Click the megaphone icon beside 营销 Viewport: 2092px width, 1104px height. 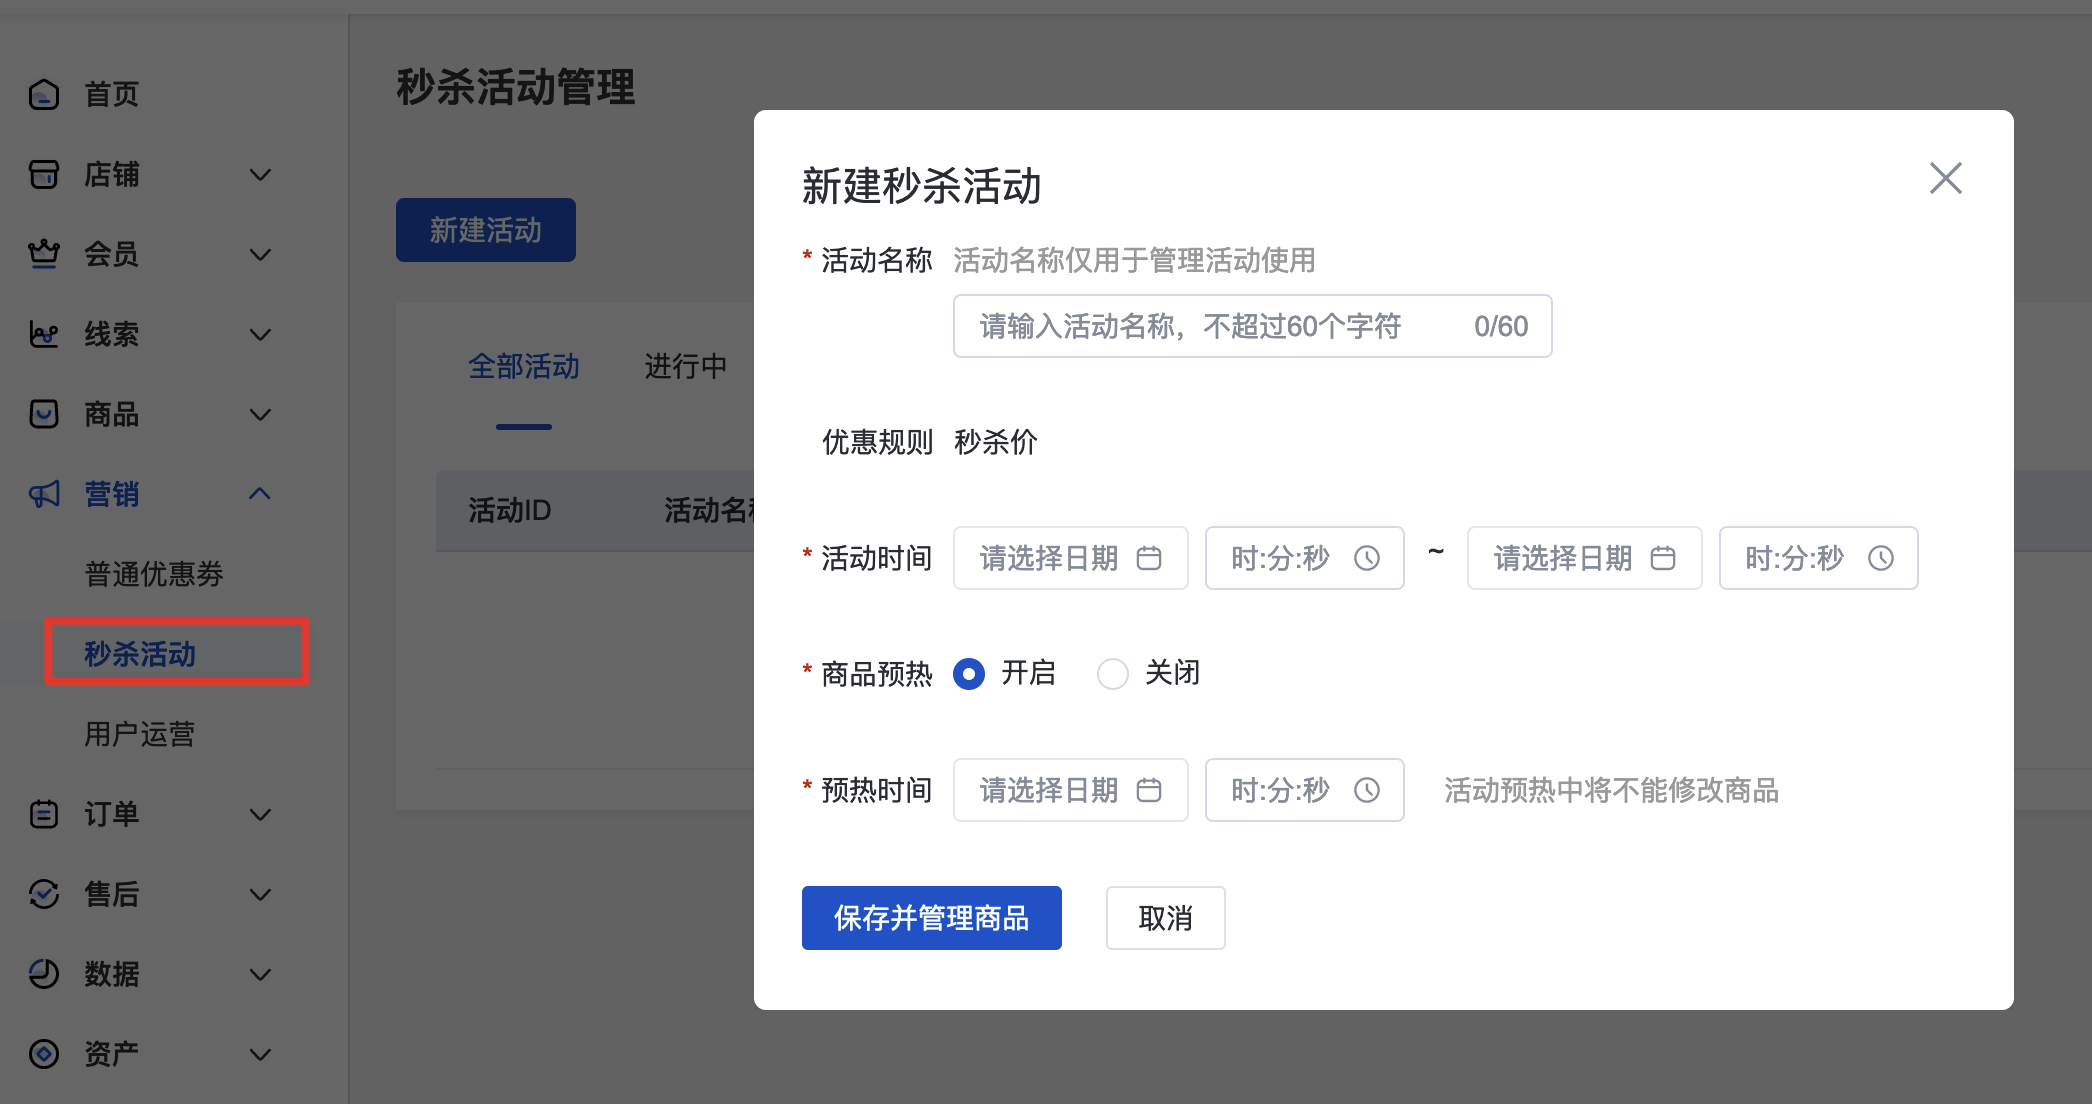point(44,494)
